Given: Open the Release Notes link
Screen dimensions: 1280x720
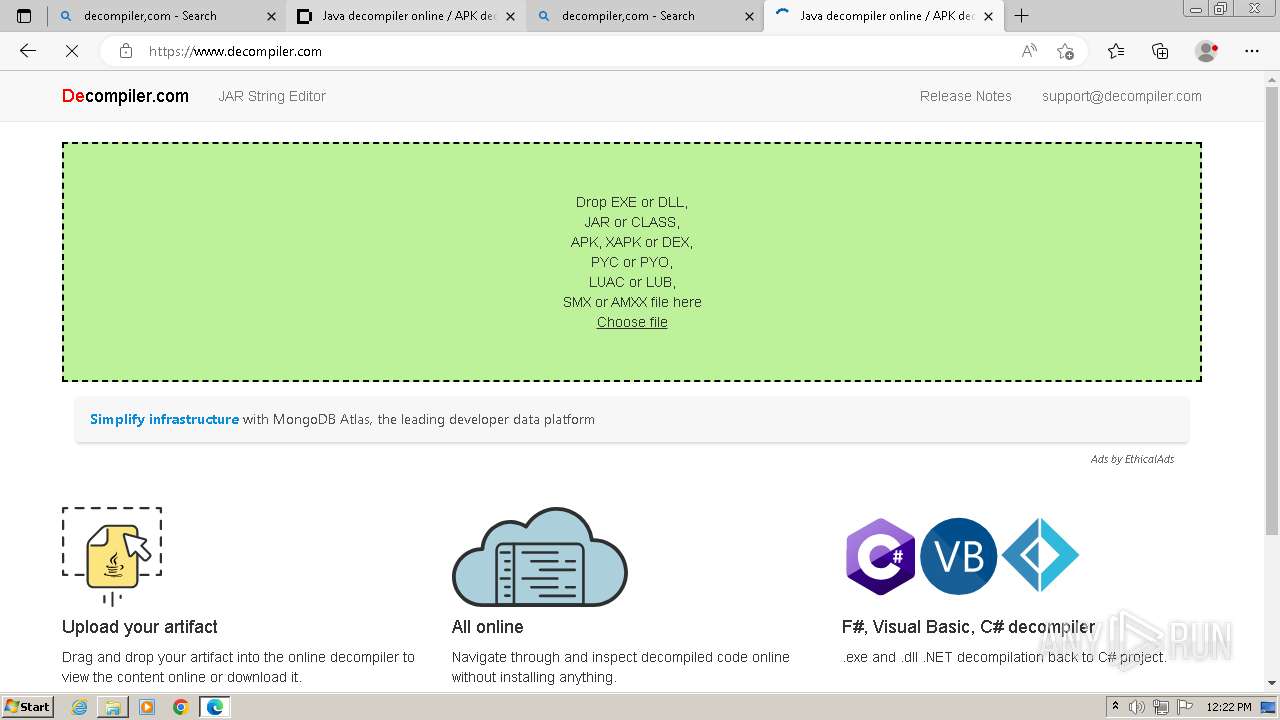Looking at the screenshot, I should coord(966,96).
